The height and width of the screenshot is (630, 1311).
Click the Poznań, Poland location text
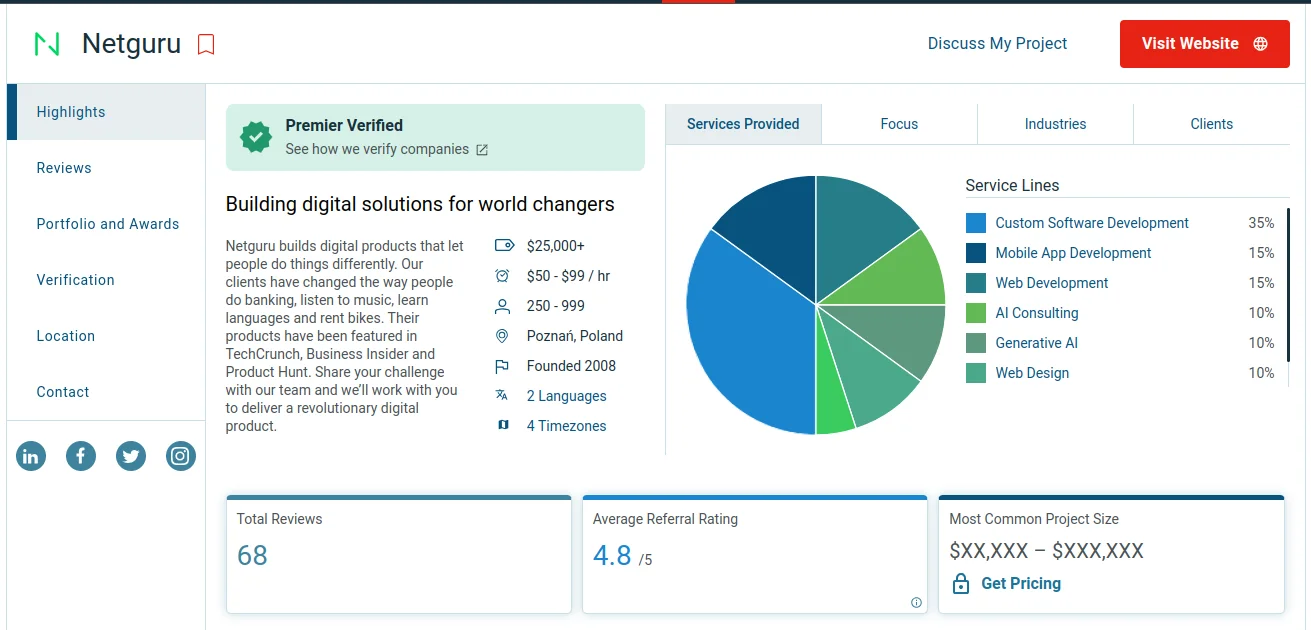575,336
